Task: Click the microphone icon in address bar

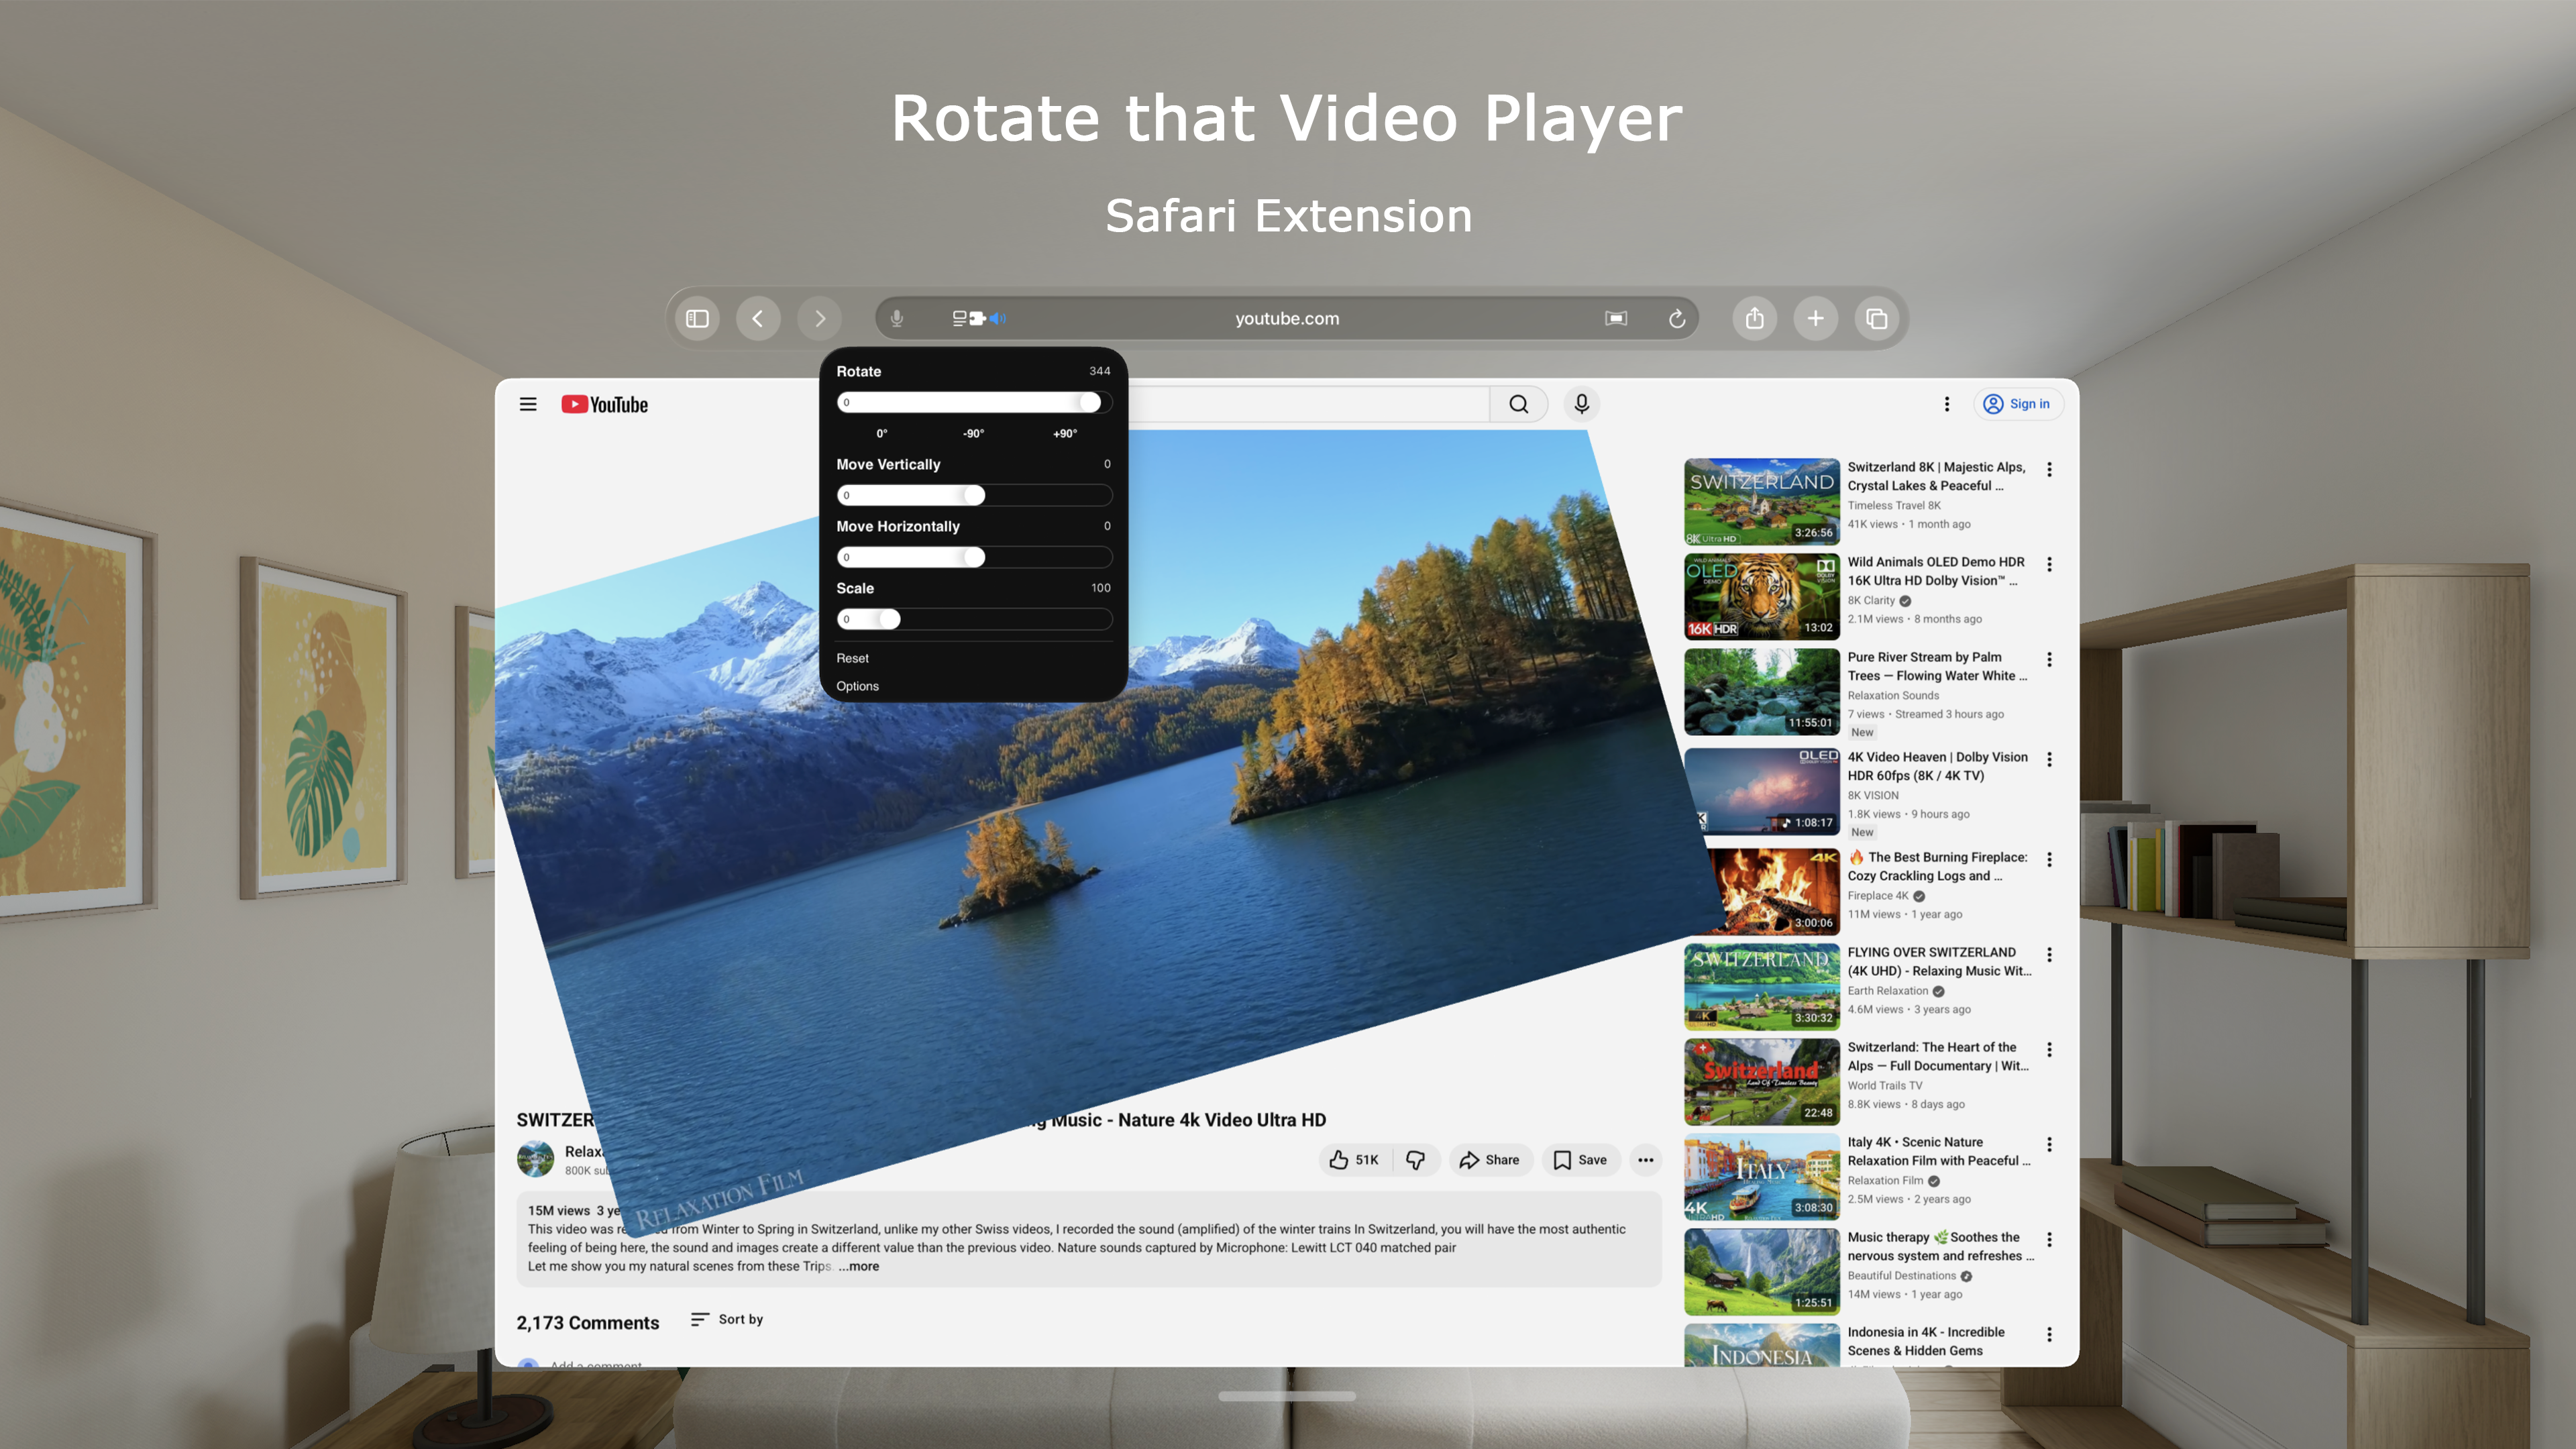Action: tap(897, 318)
